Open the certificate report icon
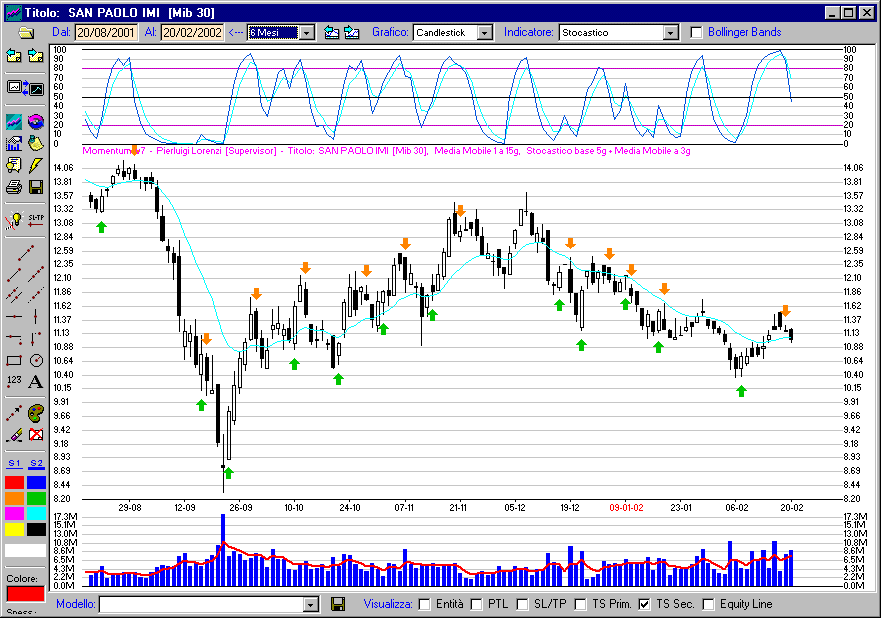 [x=14, y=165]
